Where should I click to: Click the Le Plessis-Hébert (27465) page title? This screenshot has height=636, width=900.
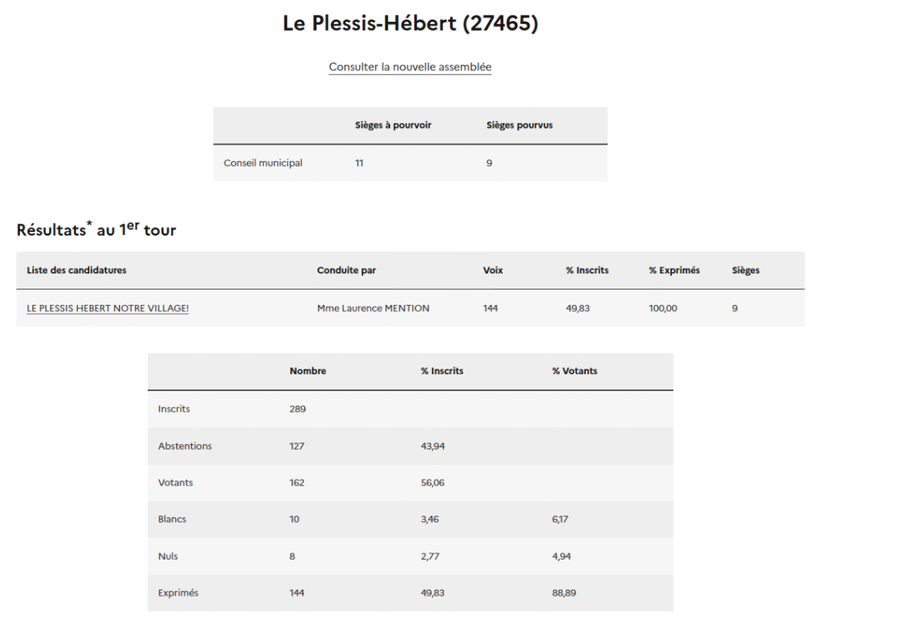coord(410,24)
